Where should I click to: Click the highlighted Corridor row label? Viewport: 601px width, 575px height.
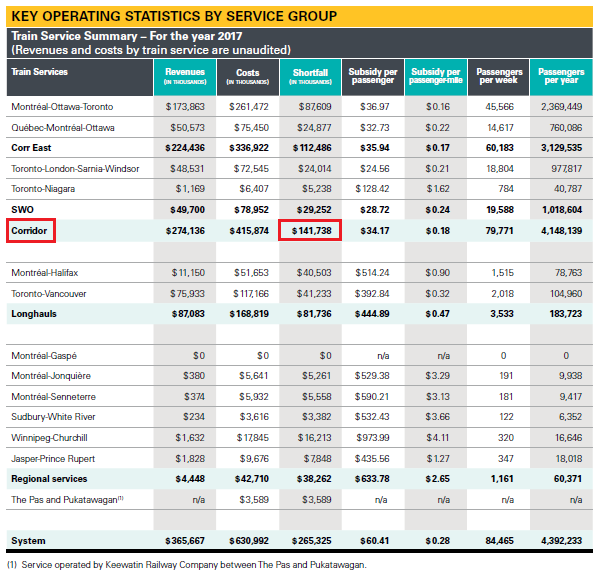point(28,231)
